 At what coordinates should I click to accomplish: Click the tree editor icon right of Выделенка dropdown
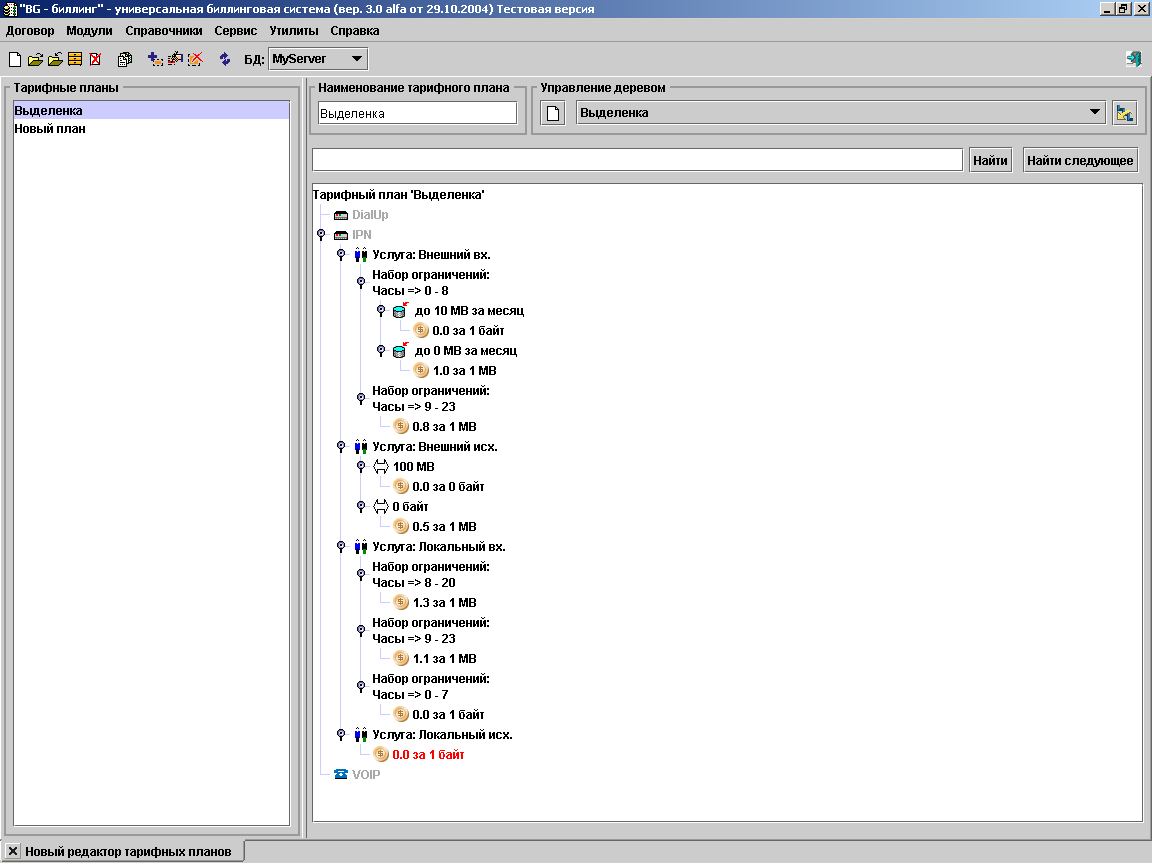pos(1124,113)
